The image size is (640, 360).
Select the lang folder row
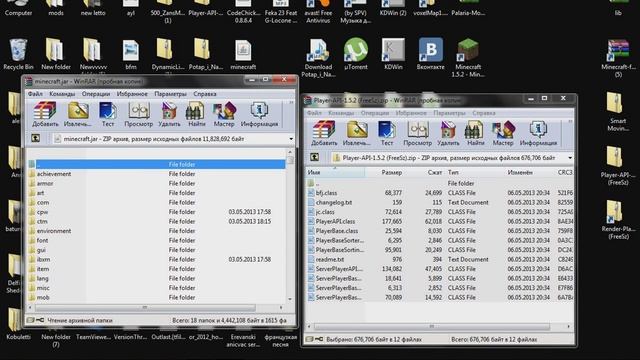[x=156, y=278]
